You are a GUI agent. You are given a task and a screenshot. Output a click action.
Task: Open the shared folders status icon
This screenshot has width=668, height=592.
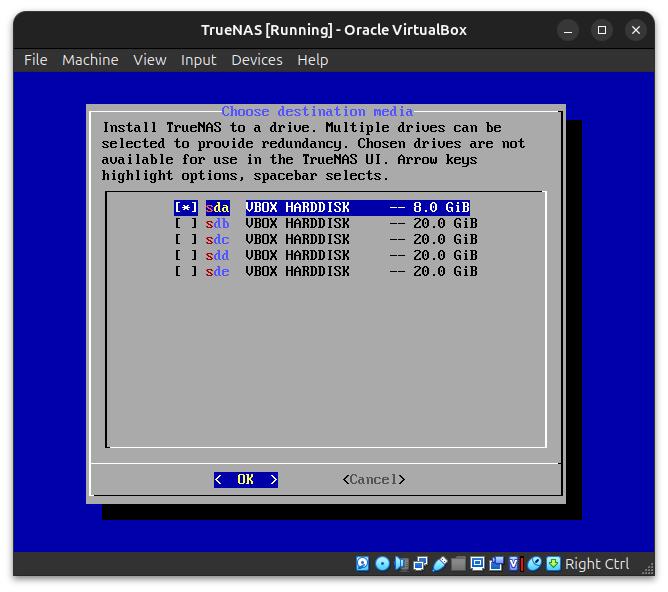[458, 564]
